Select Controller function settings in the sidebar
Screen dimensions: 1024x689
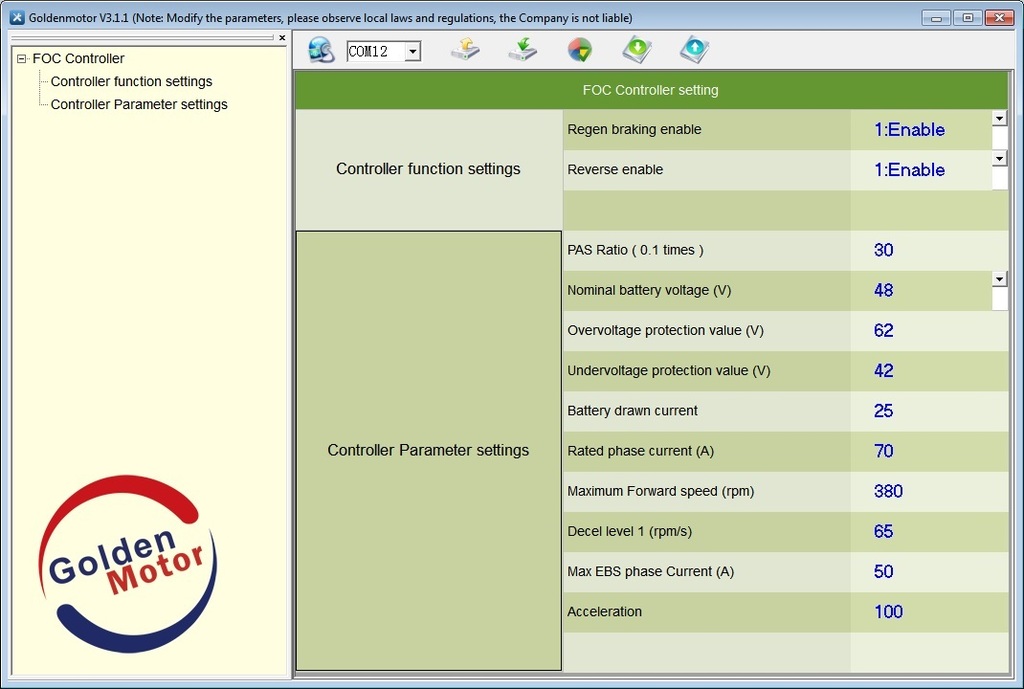click(131, 81)
